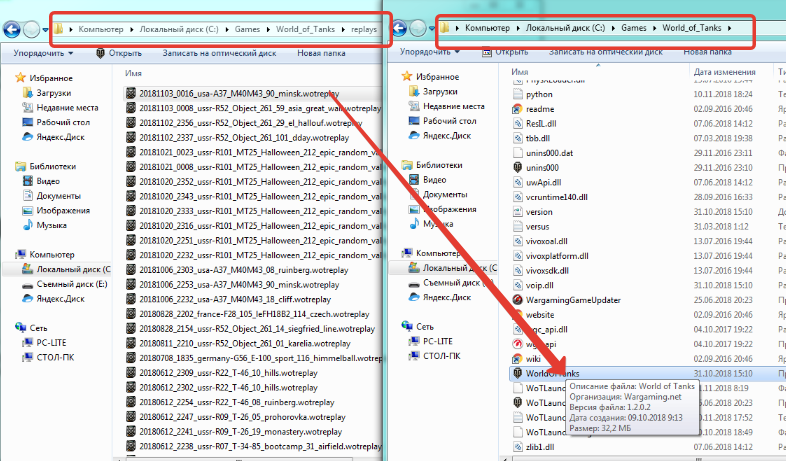Image resolution: width=786 pixels, height=461 pixels.
Task: Click the Компьютер breadcrumb in the replays window
Action: click(x=101, y=29)
